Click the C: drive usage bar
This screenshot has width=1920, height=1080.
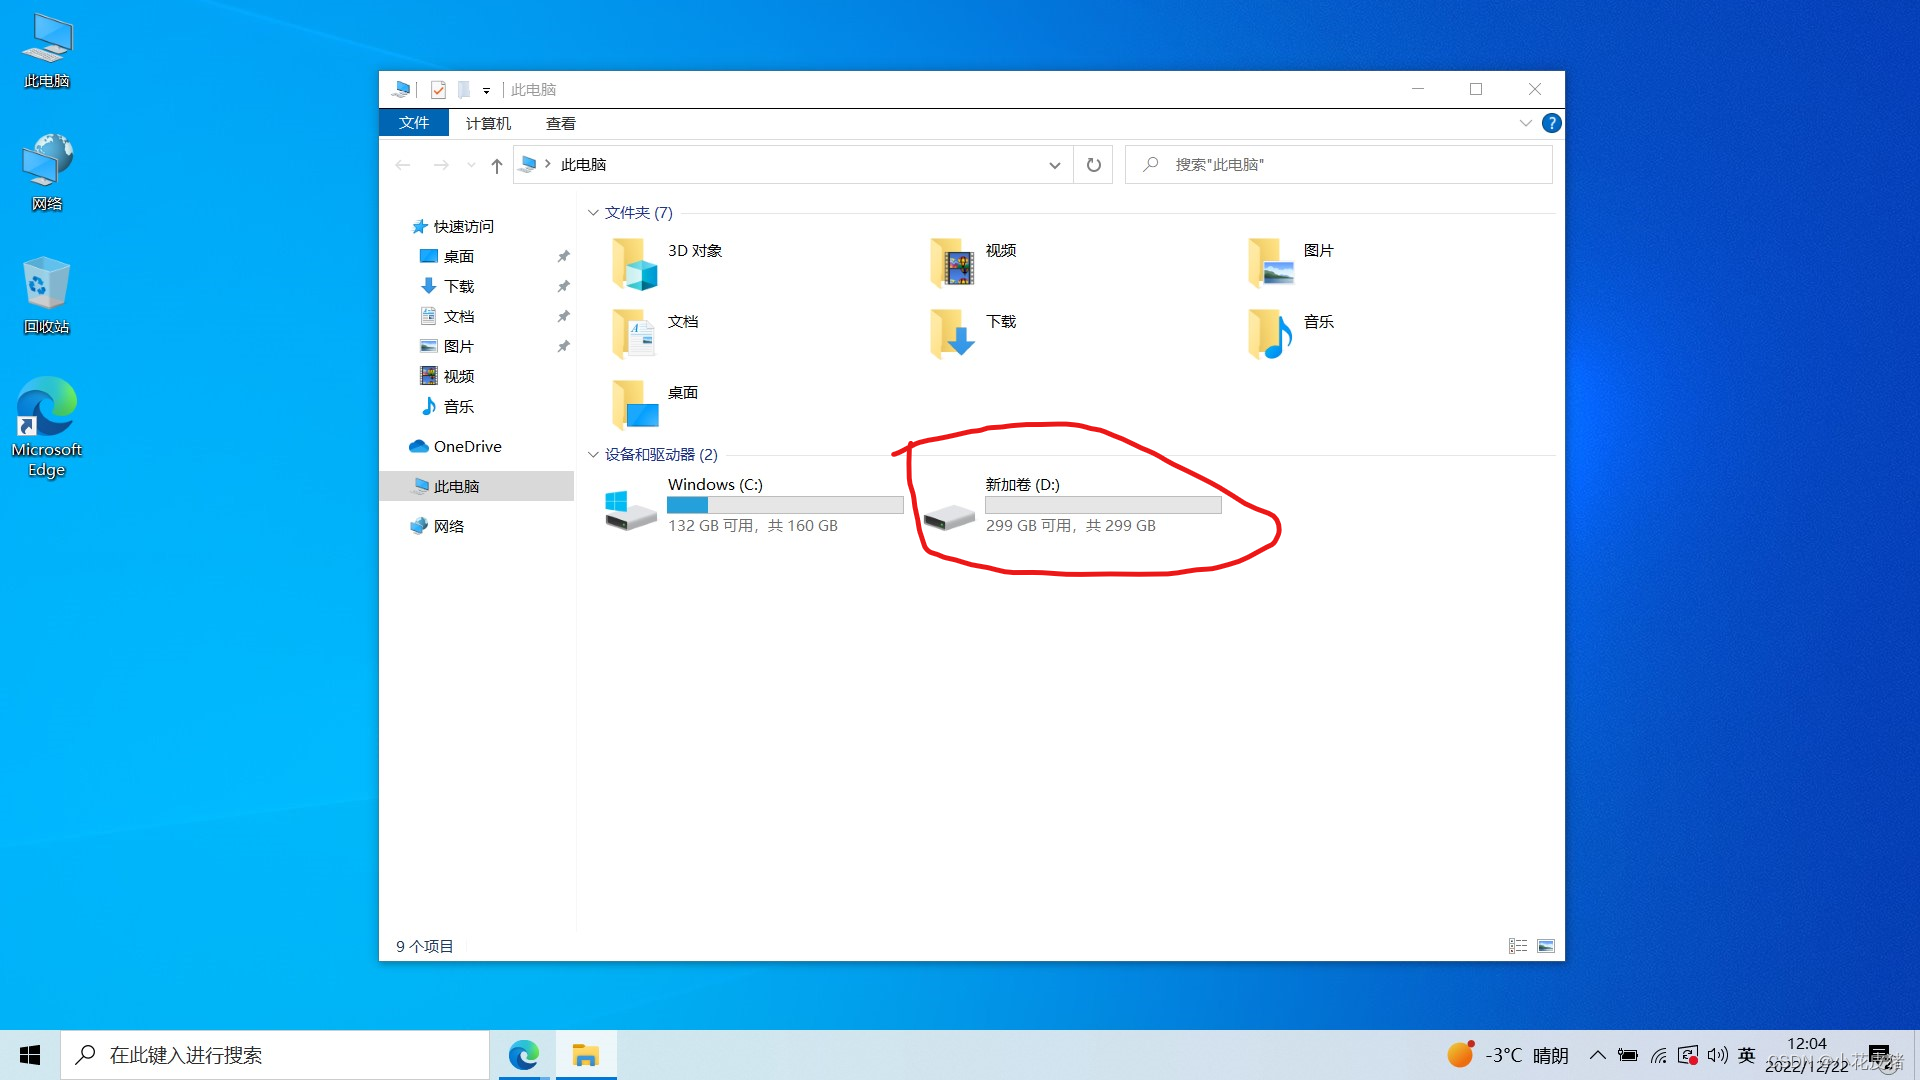coord(785,506)
